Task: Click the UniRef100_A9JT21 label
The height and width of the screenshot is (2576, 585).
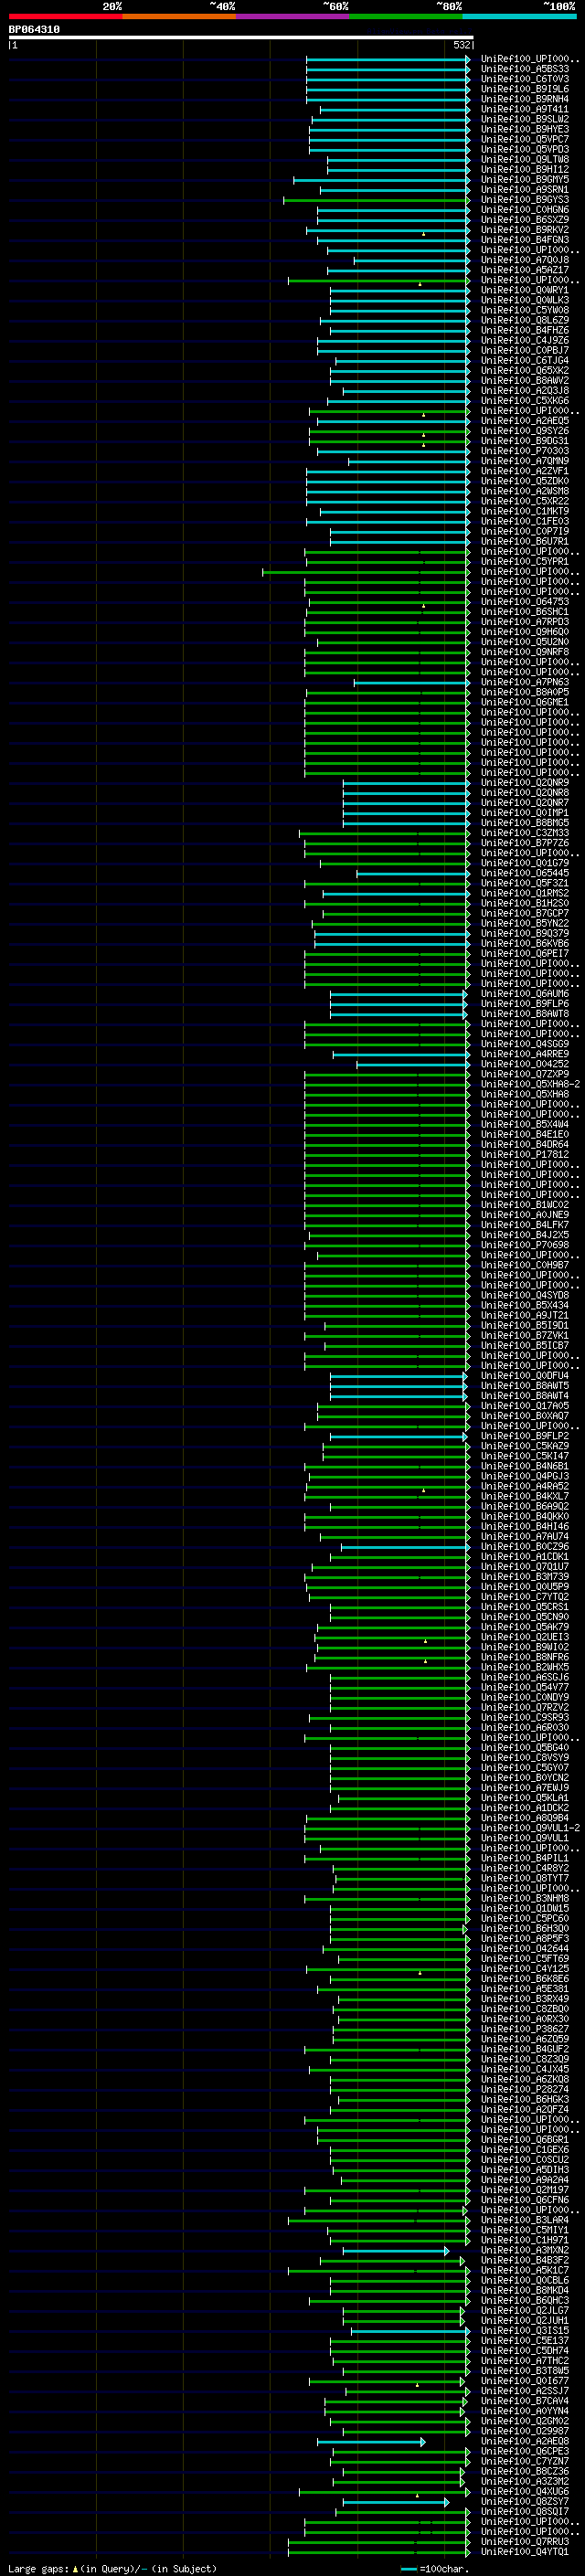Action: coord(525,1315)
